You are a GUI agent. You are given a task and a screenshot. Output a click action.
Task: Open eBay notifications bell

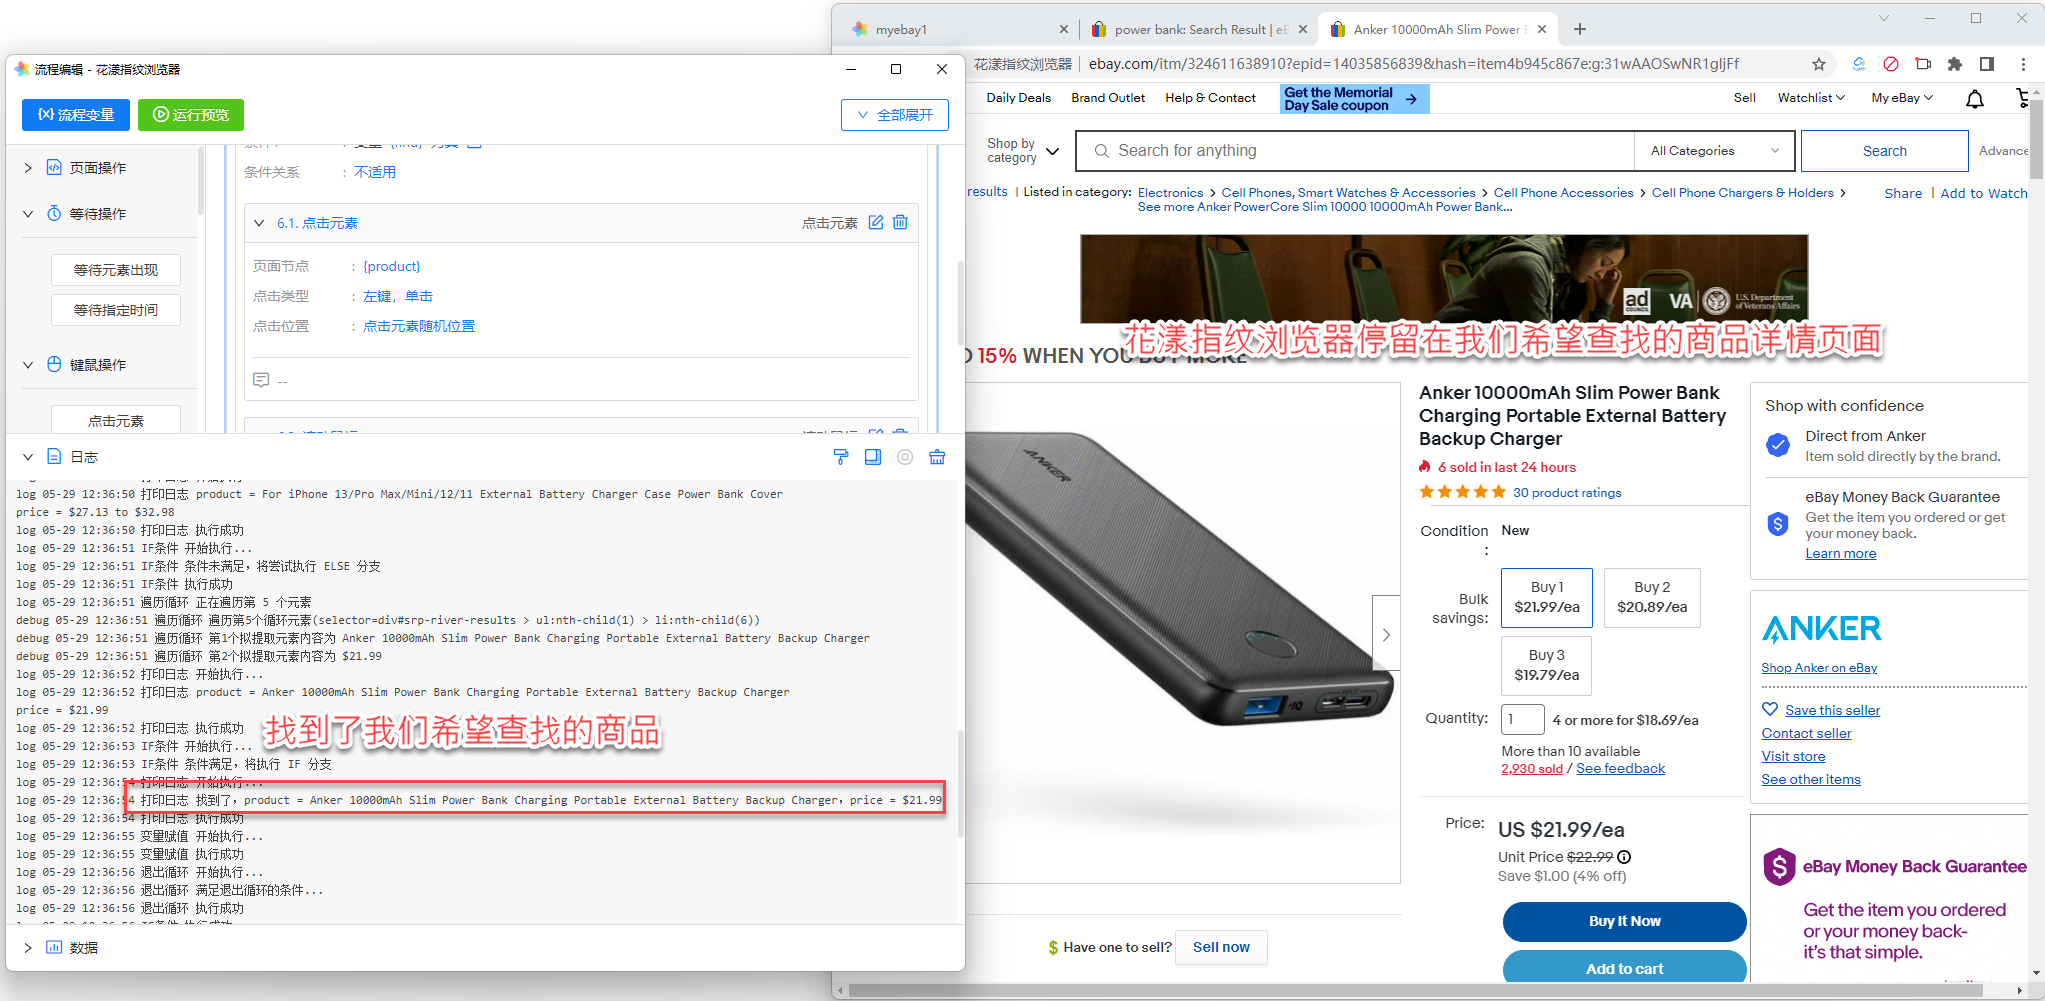(1975, 98)
